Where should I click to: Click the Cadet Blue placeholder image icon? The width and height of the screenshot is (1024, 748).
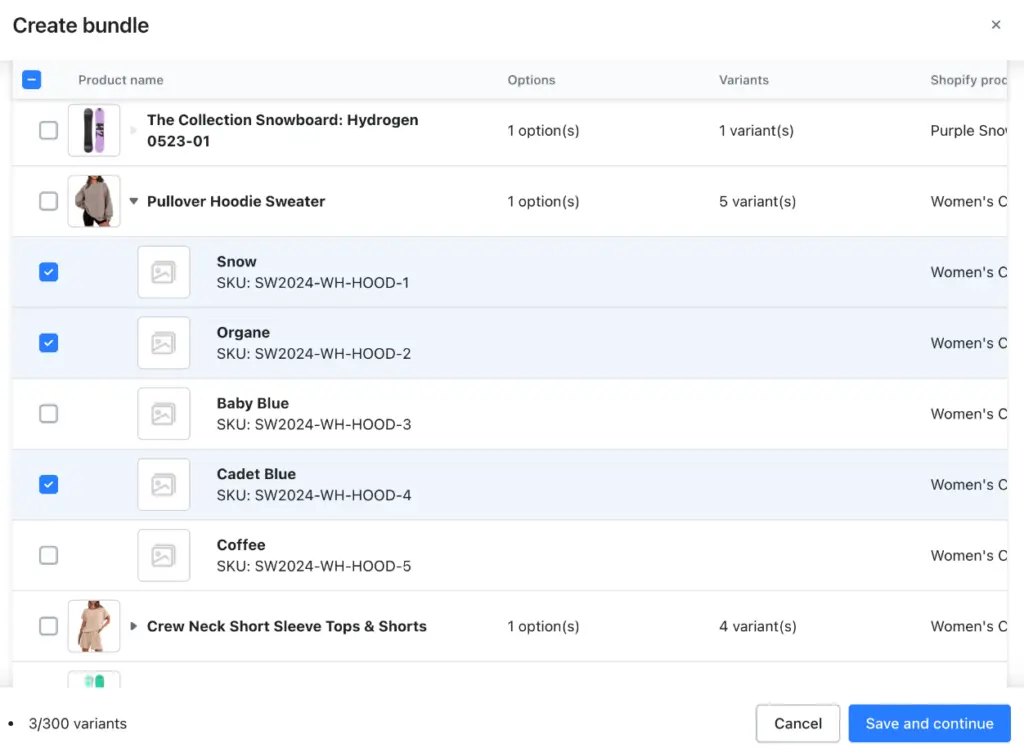point(164,484)
